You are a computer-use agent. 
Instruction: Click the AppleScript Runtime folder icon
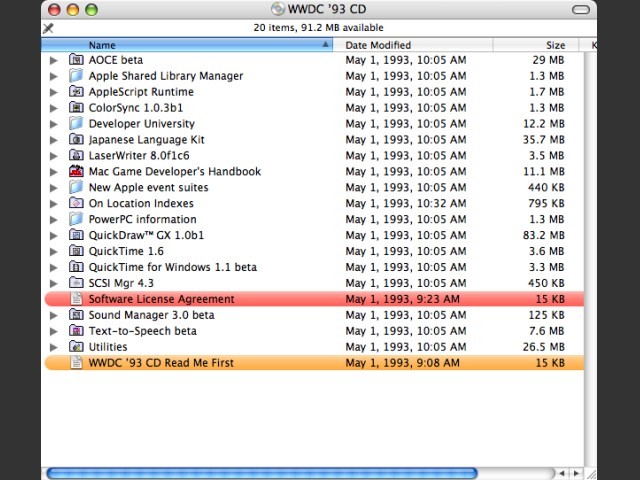76,91
